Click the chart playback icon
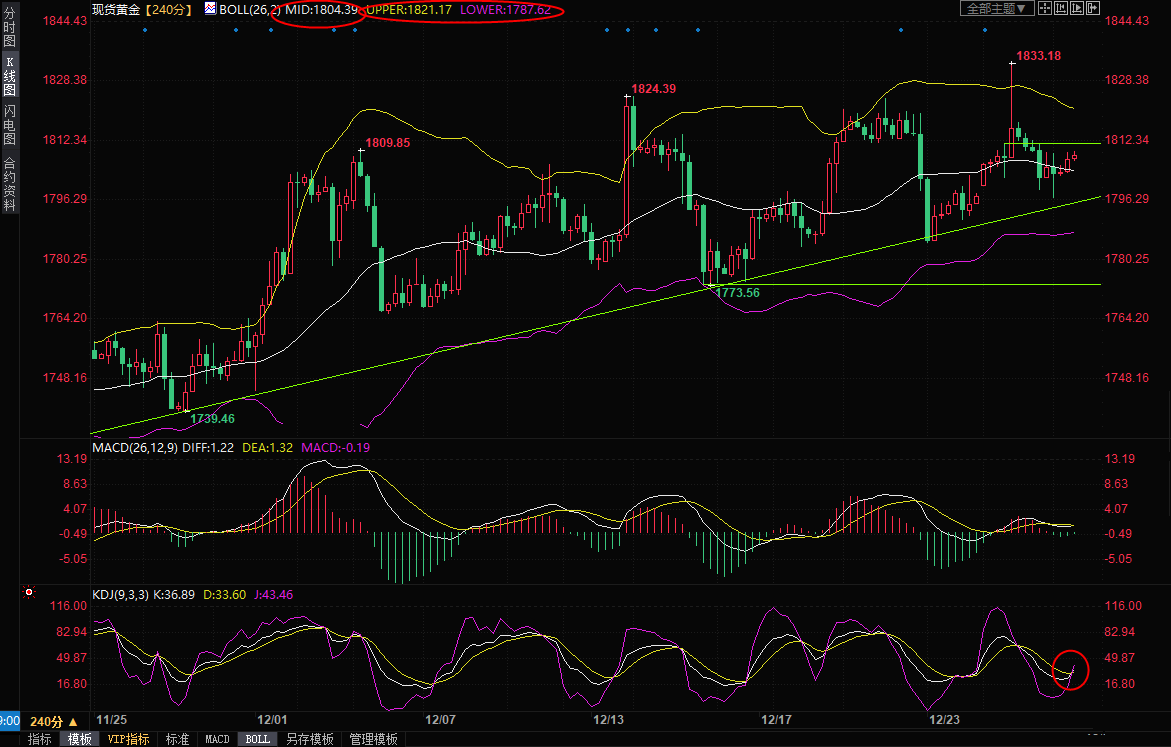This screenshot has height=747, width=1171. (1077, 8)
